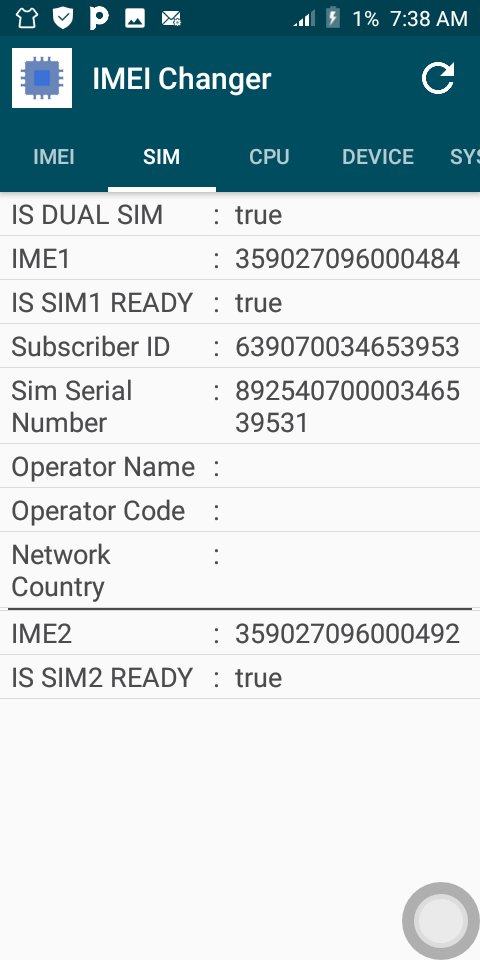The height and width of the screenshot is (960, 480).
Task: Tap the IME1 number row
Action: click(240, 258)
